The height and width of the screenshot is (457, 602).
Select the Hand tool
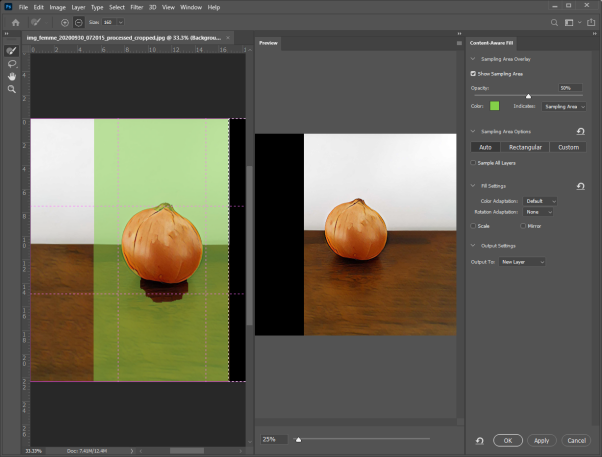pyautogui.click(x=12, y=76)
